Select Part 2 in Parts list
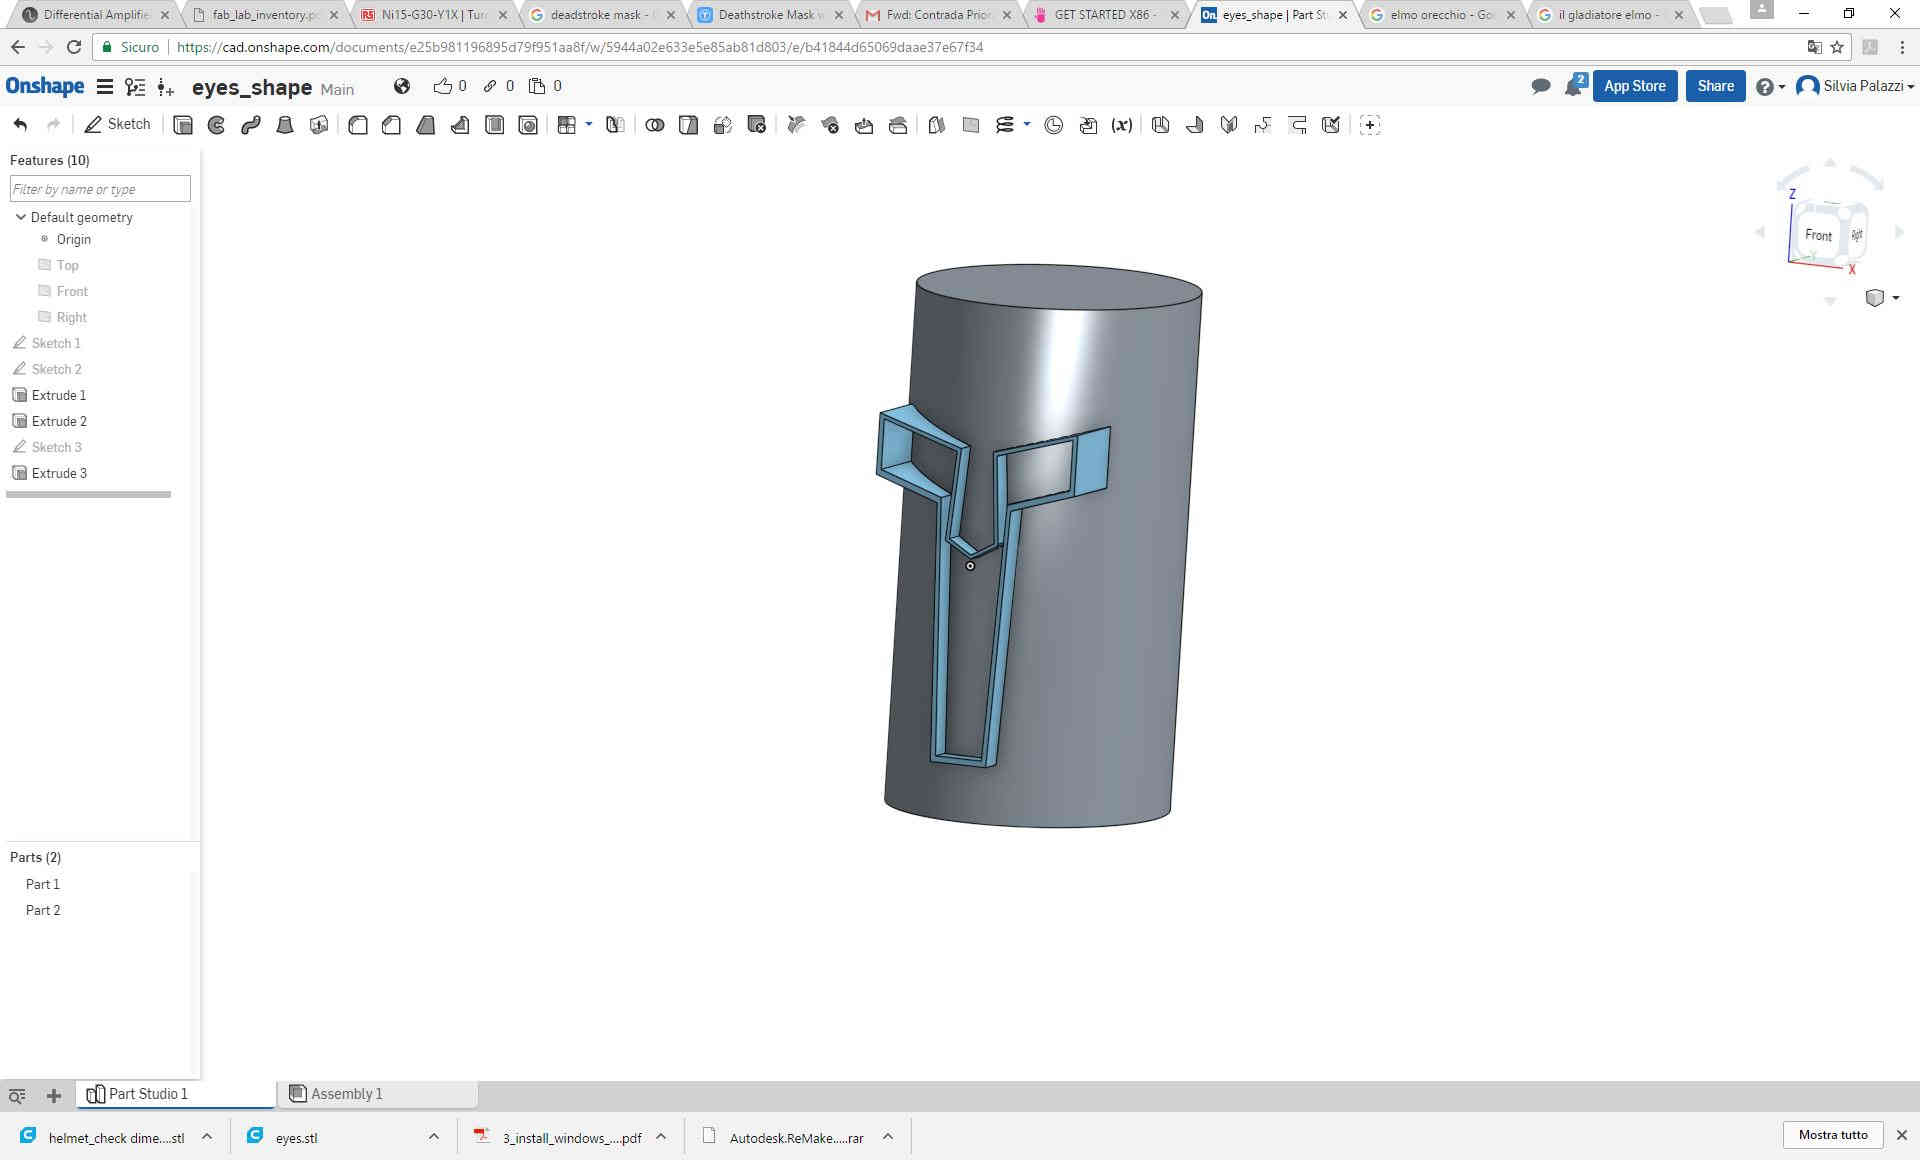The image size is (1920, 1160). 43,910
